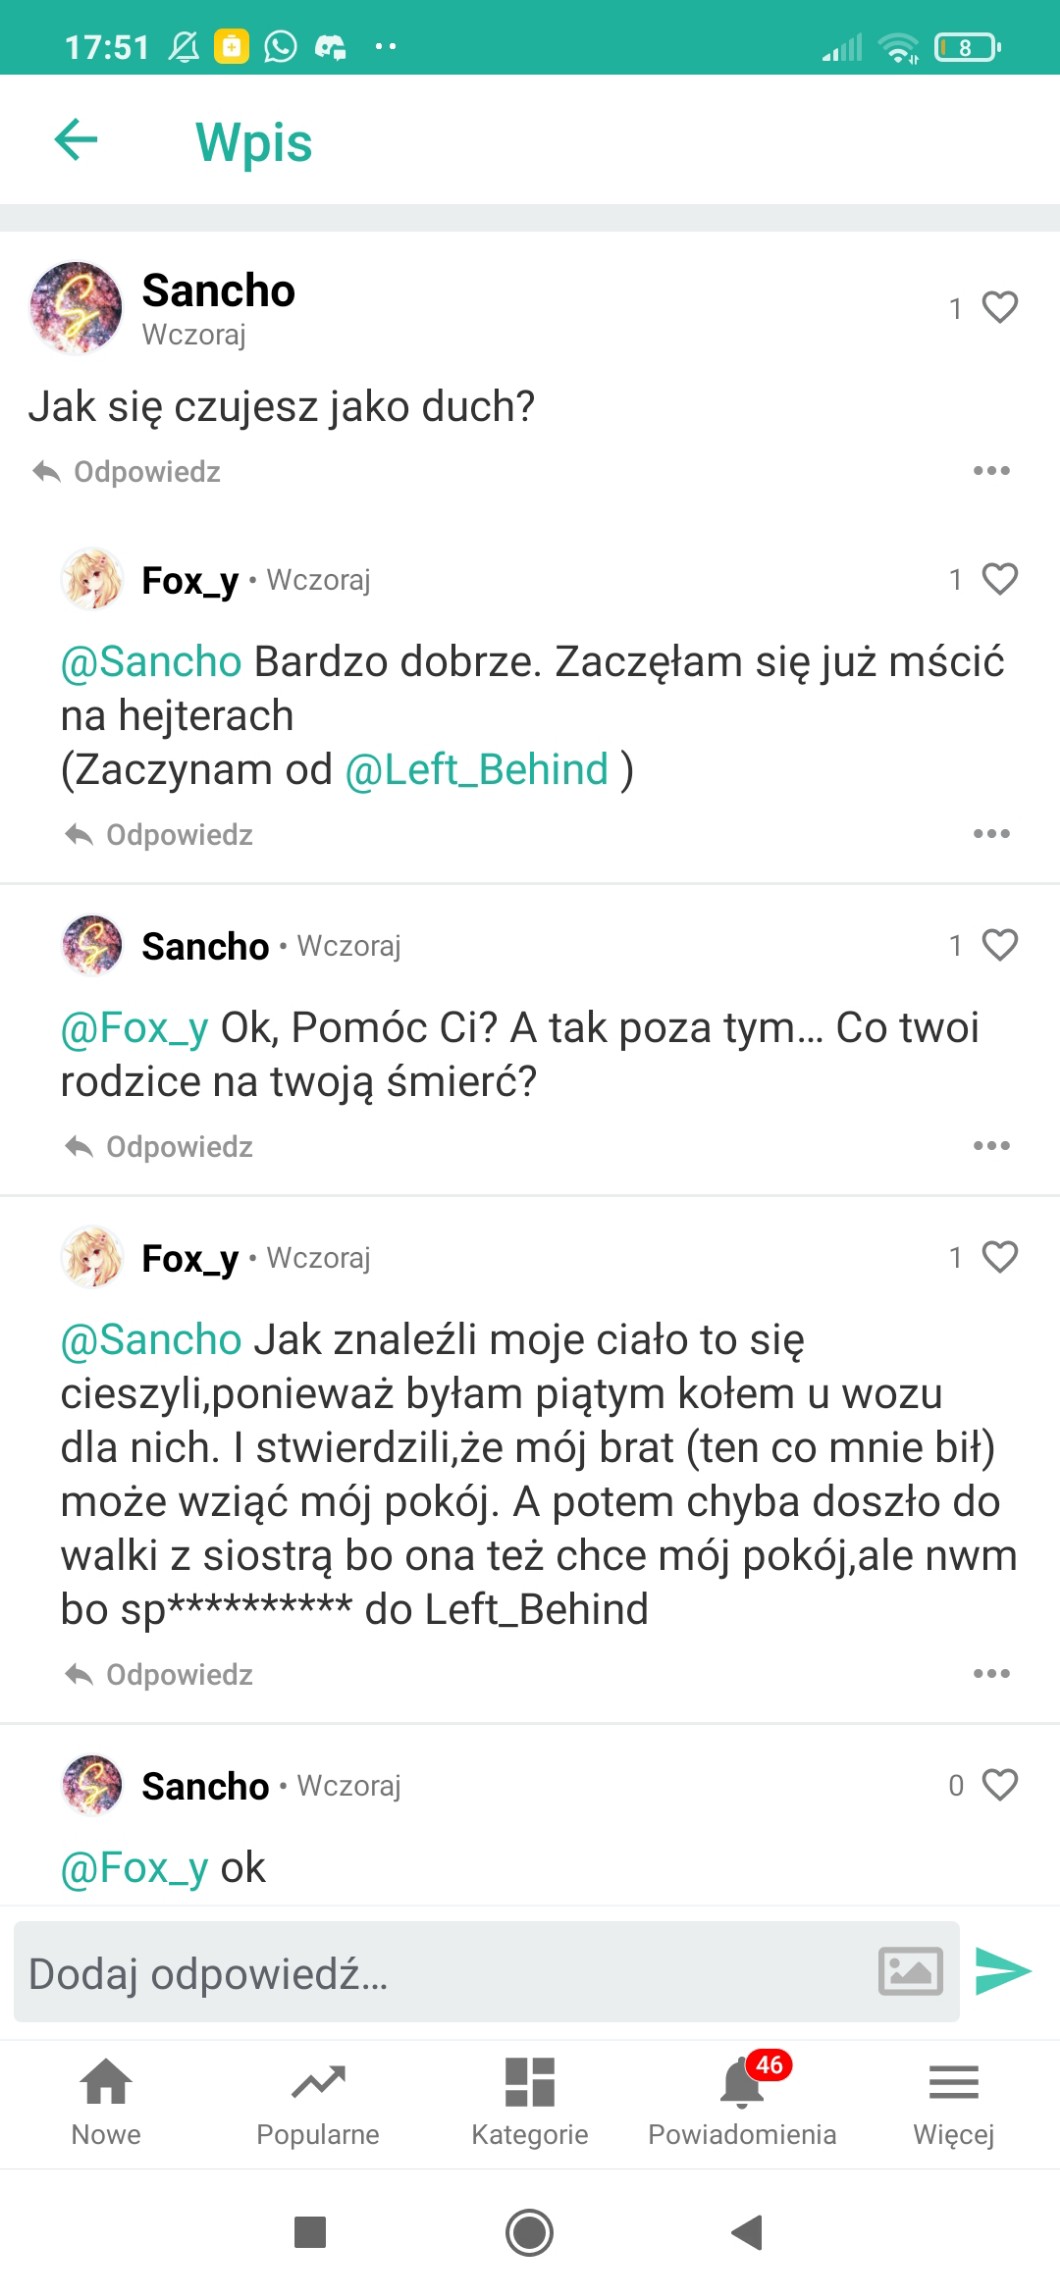Reply to Sancho's "Jak się czujesz" post
Screen dimensions: 1060x2296
[x=128, y=472]
